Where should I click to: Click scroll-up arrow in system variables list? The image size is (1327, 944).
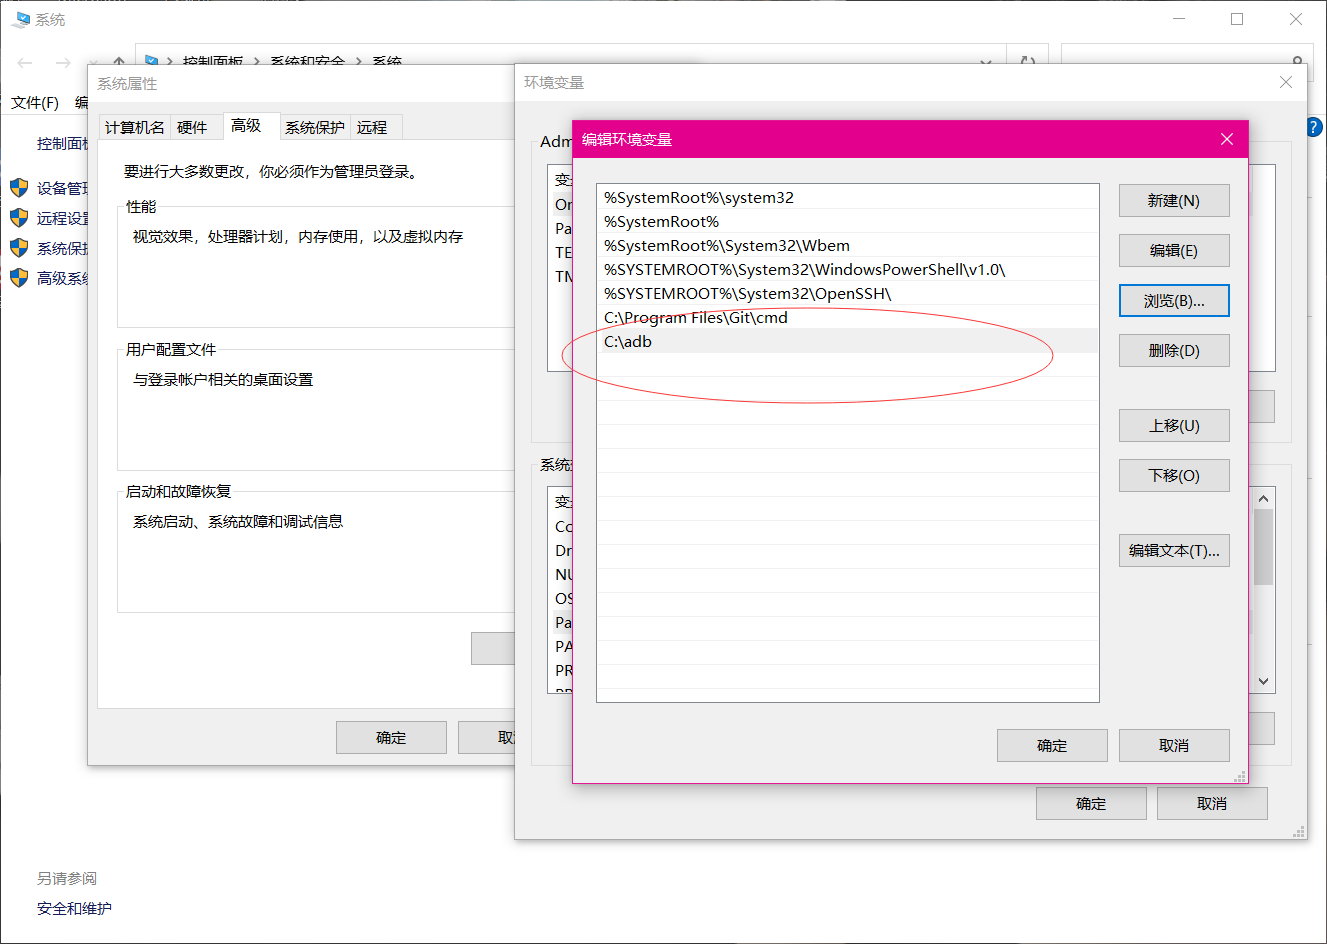1263,498
